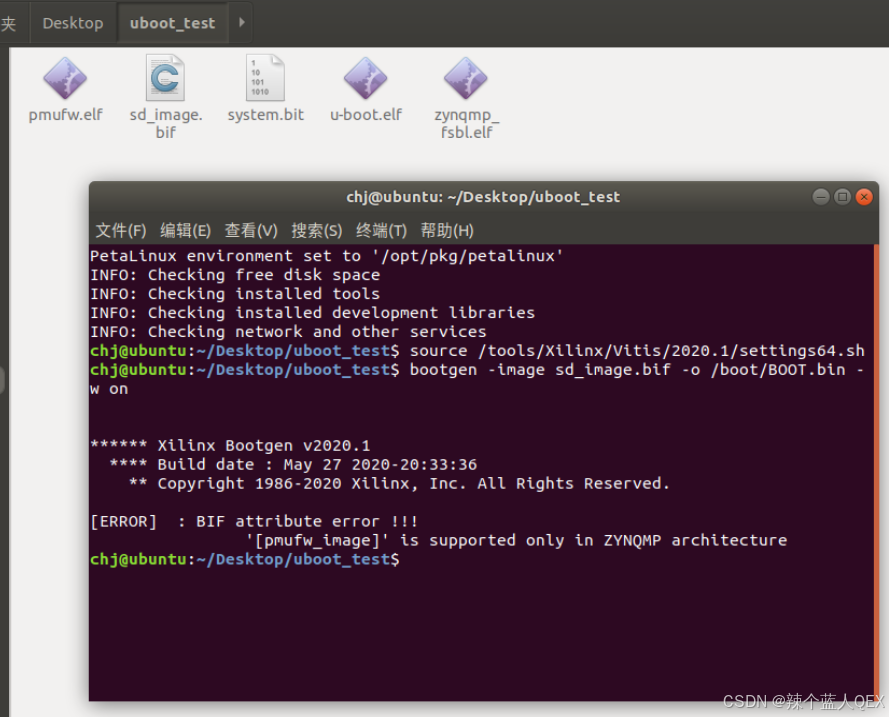Image resolution: width=889 pixels, height=717 pixels.
Task: Maximize the terminal window
Action: click(843, 197)
